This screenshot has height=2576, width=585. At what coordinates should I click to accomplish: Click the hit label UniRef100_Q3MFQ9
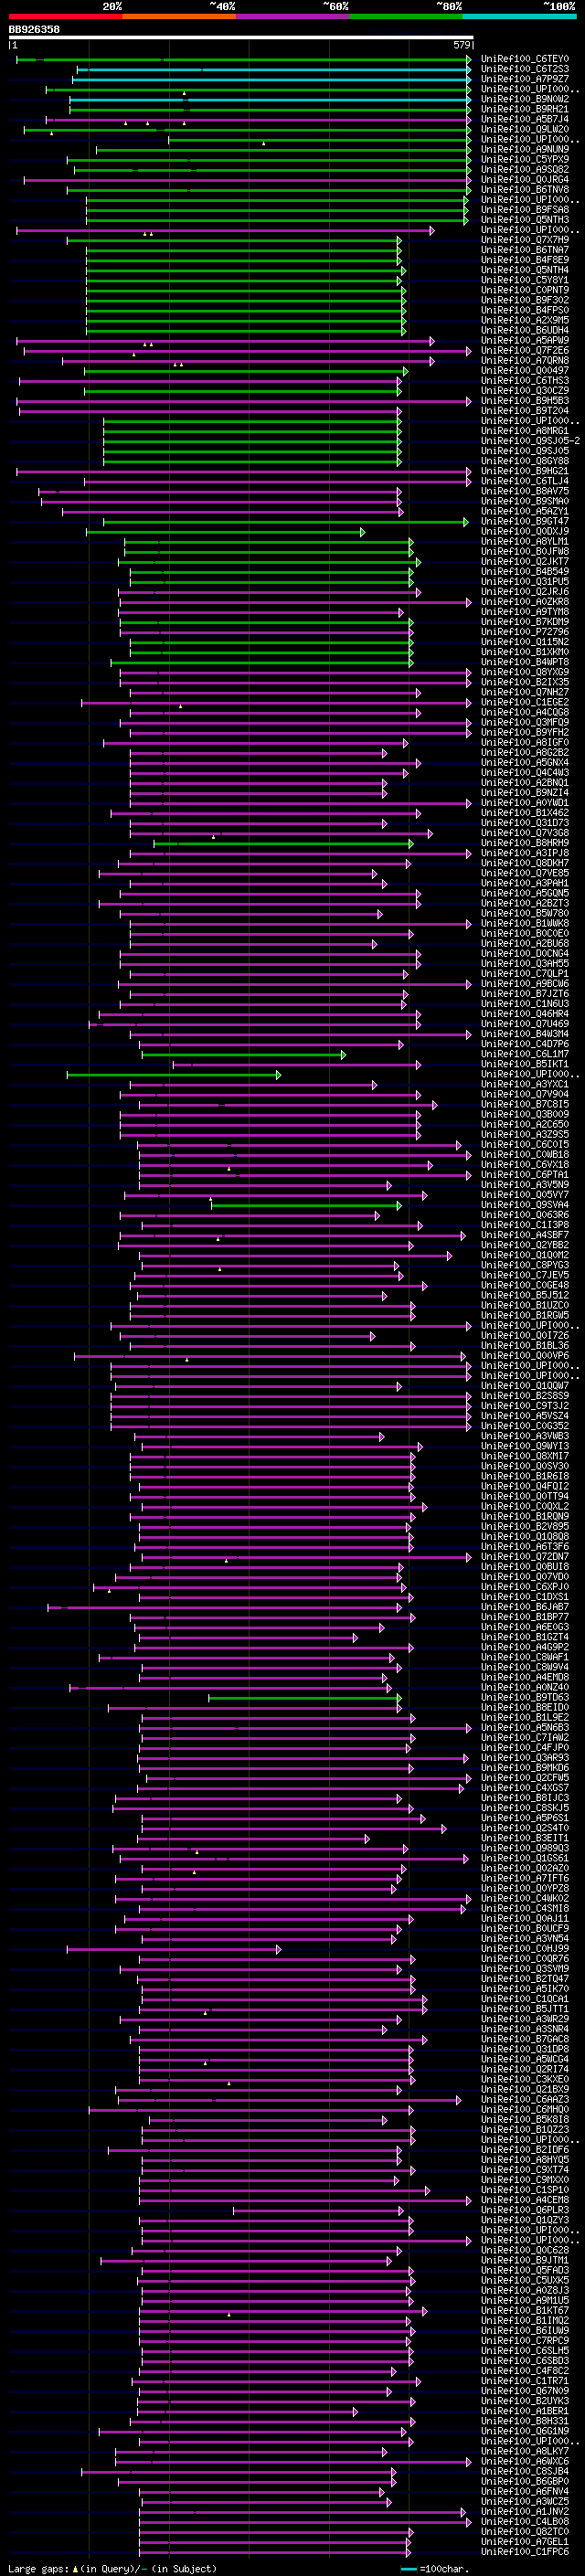coord(524,722)
